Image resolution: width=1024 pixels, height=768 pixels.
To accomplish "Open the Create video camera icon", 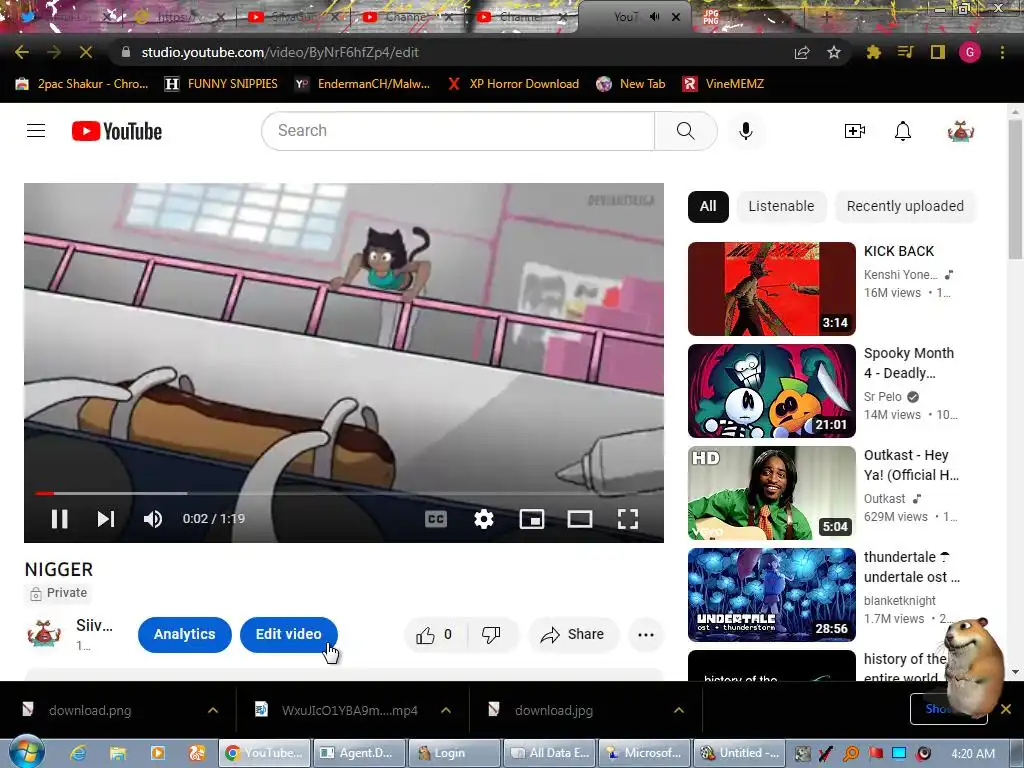I will click(854, 131).
